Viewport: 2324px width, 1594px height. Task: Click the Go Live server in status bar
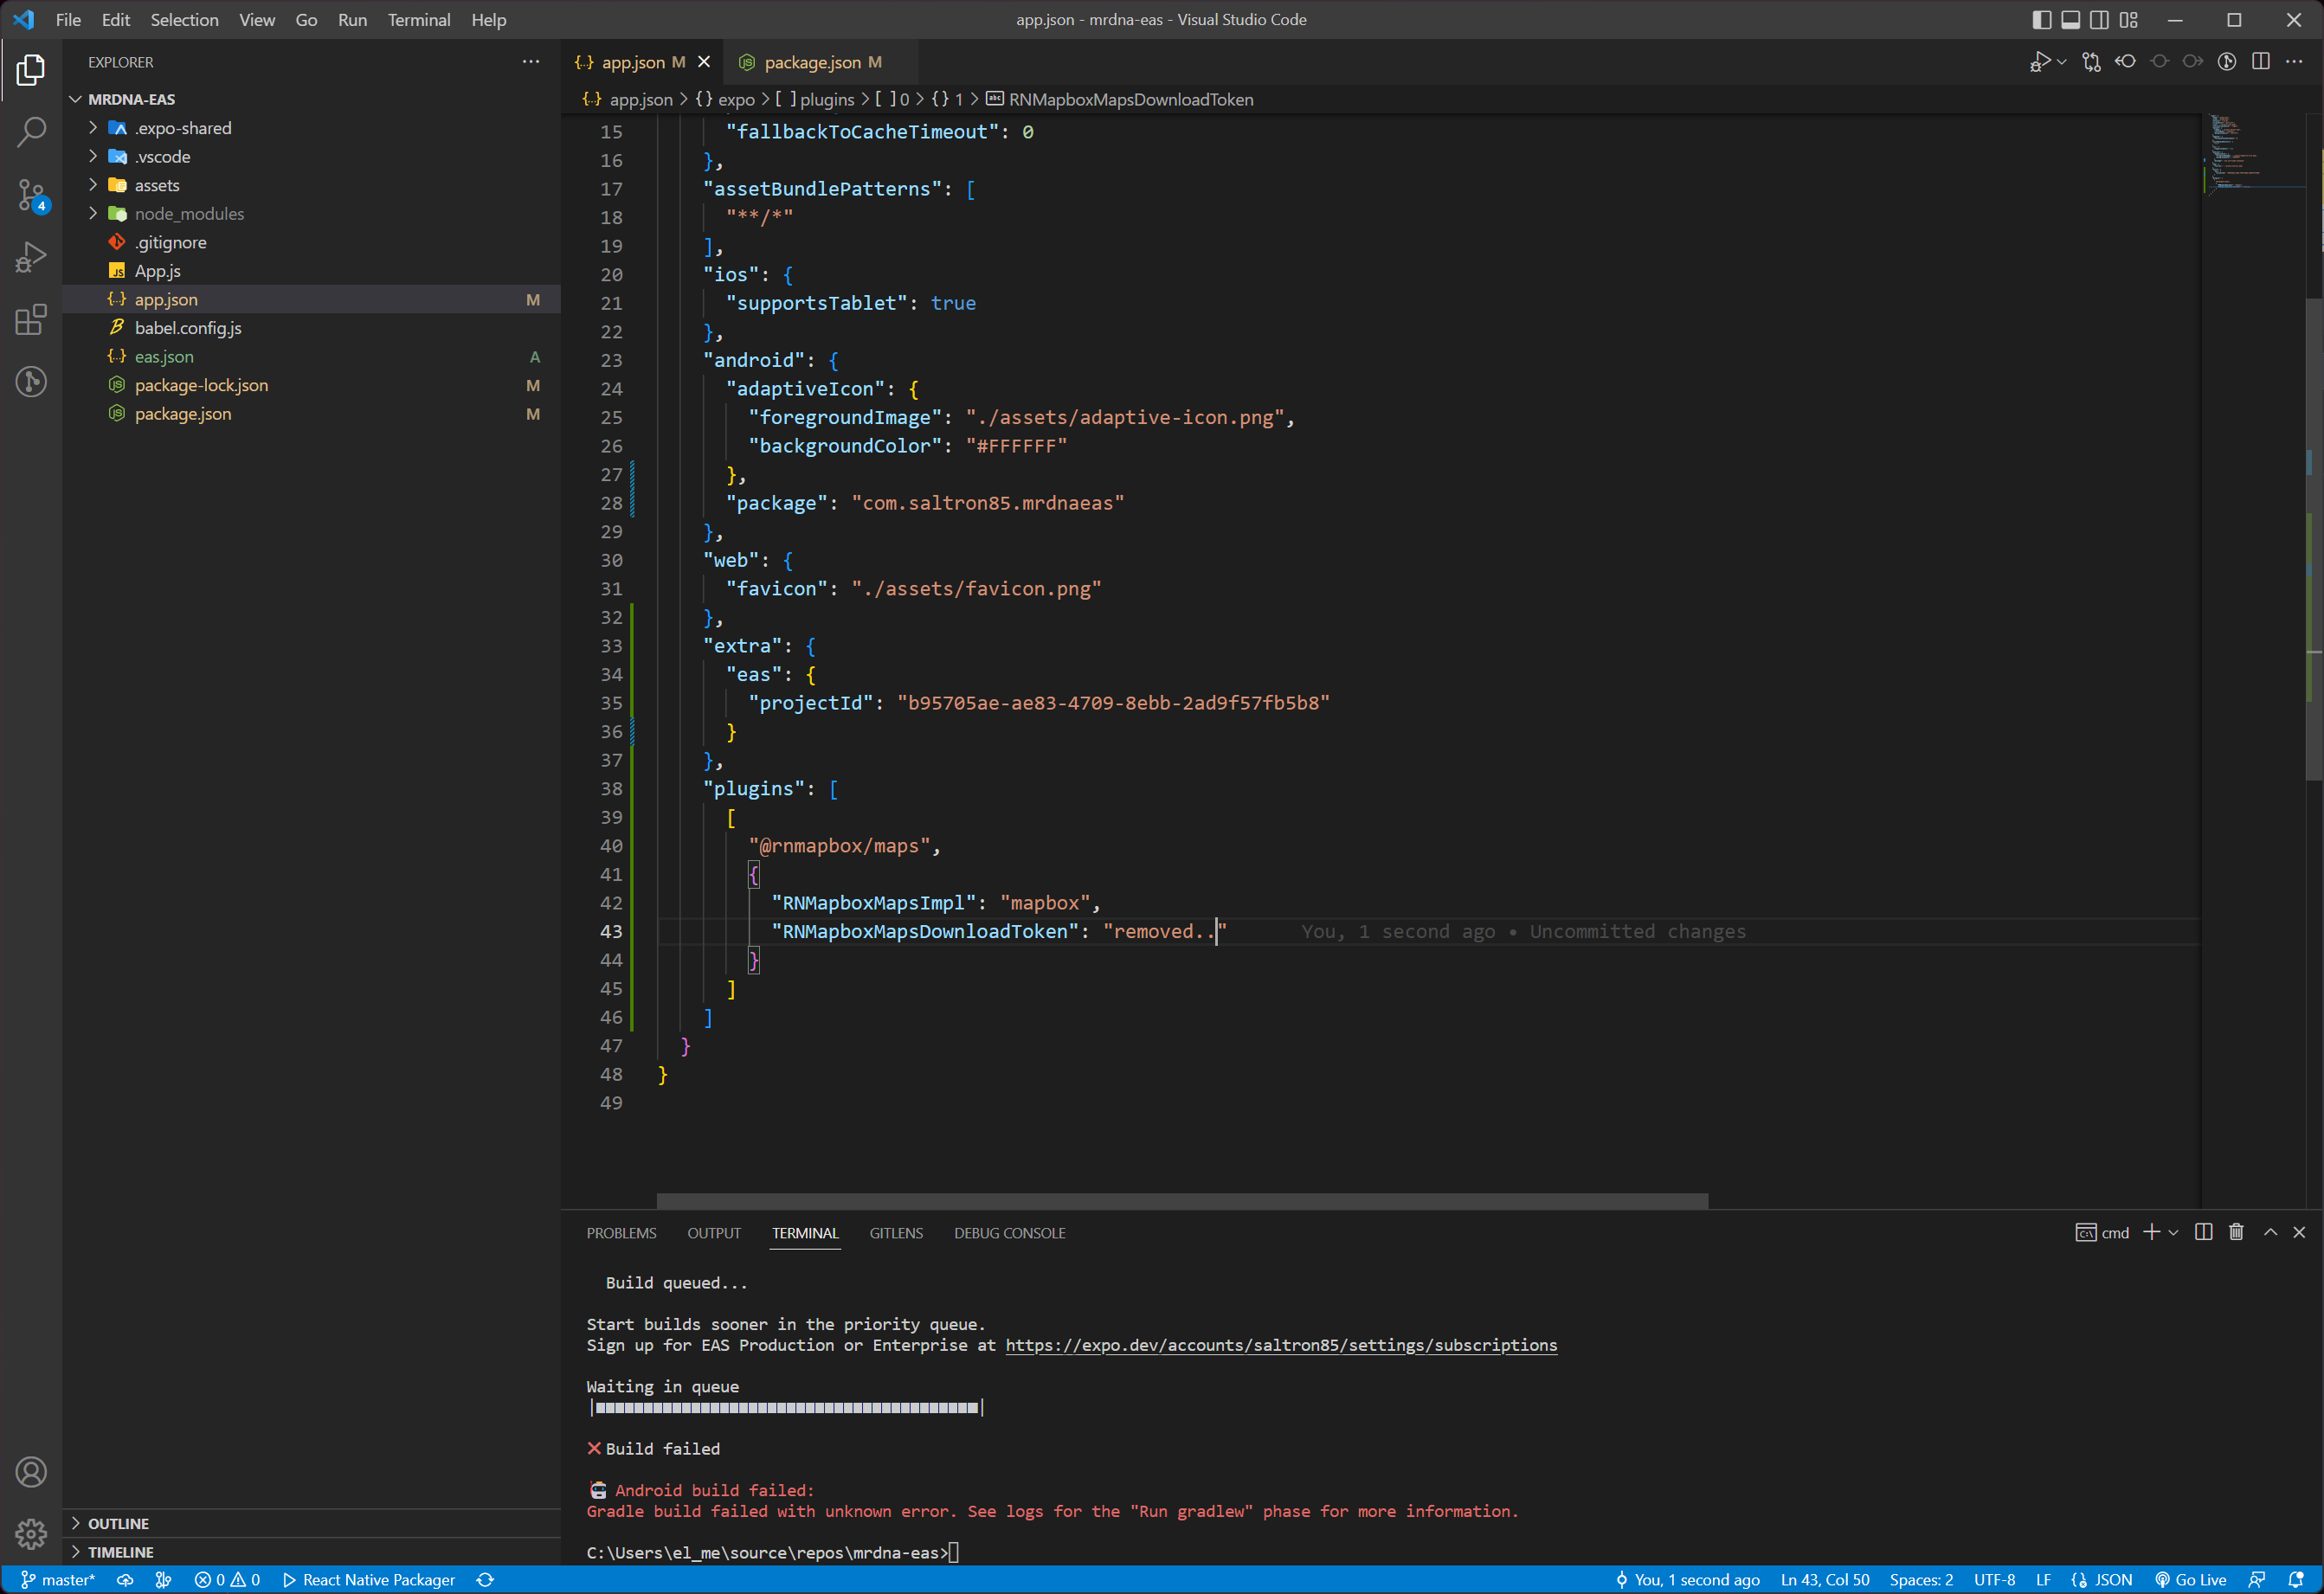(x=2191, y=1579)
